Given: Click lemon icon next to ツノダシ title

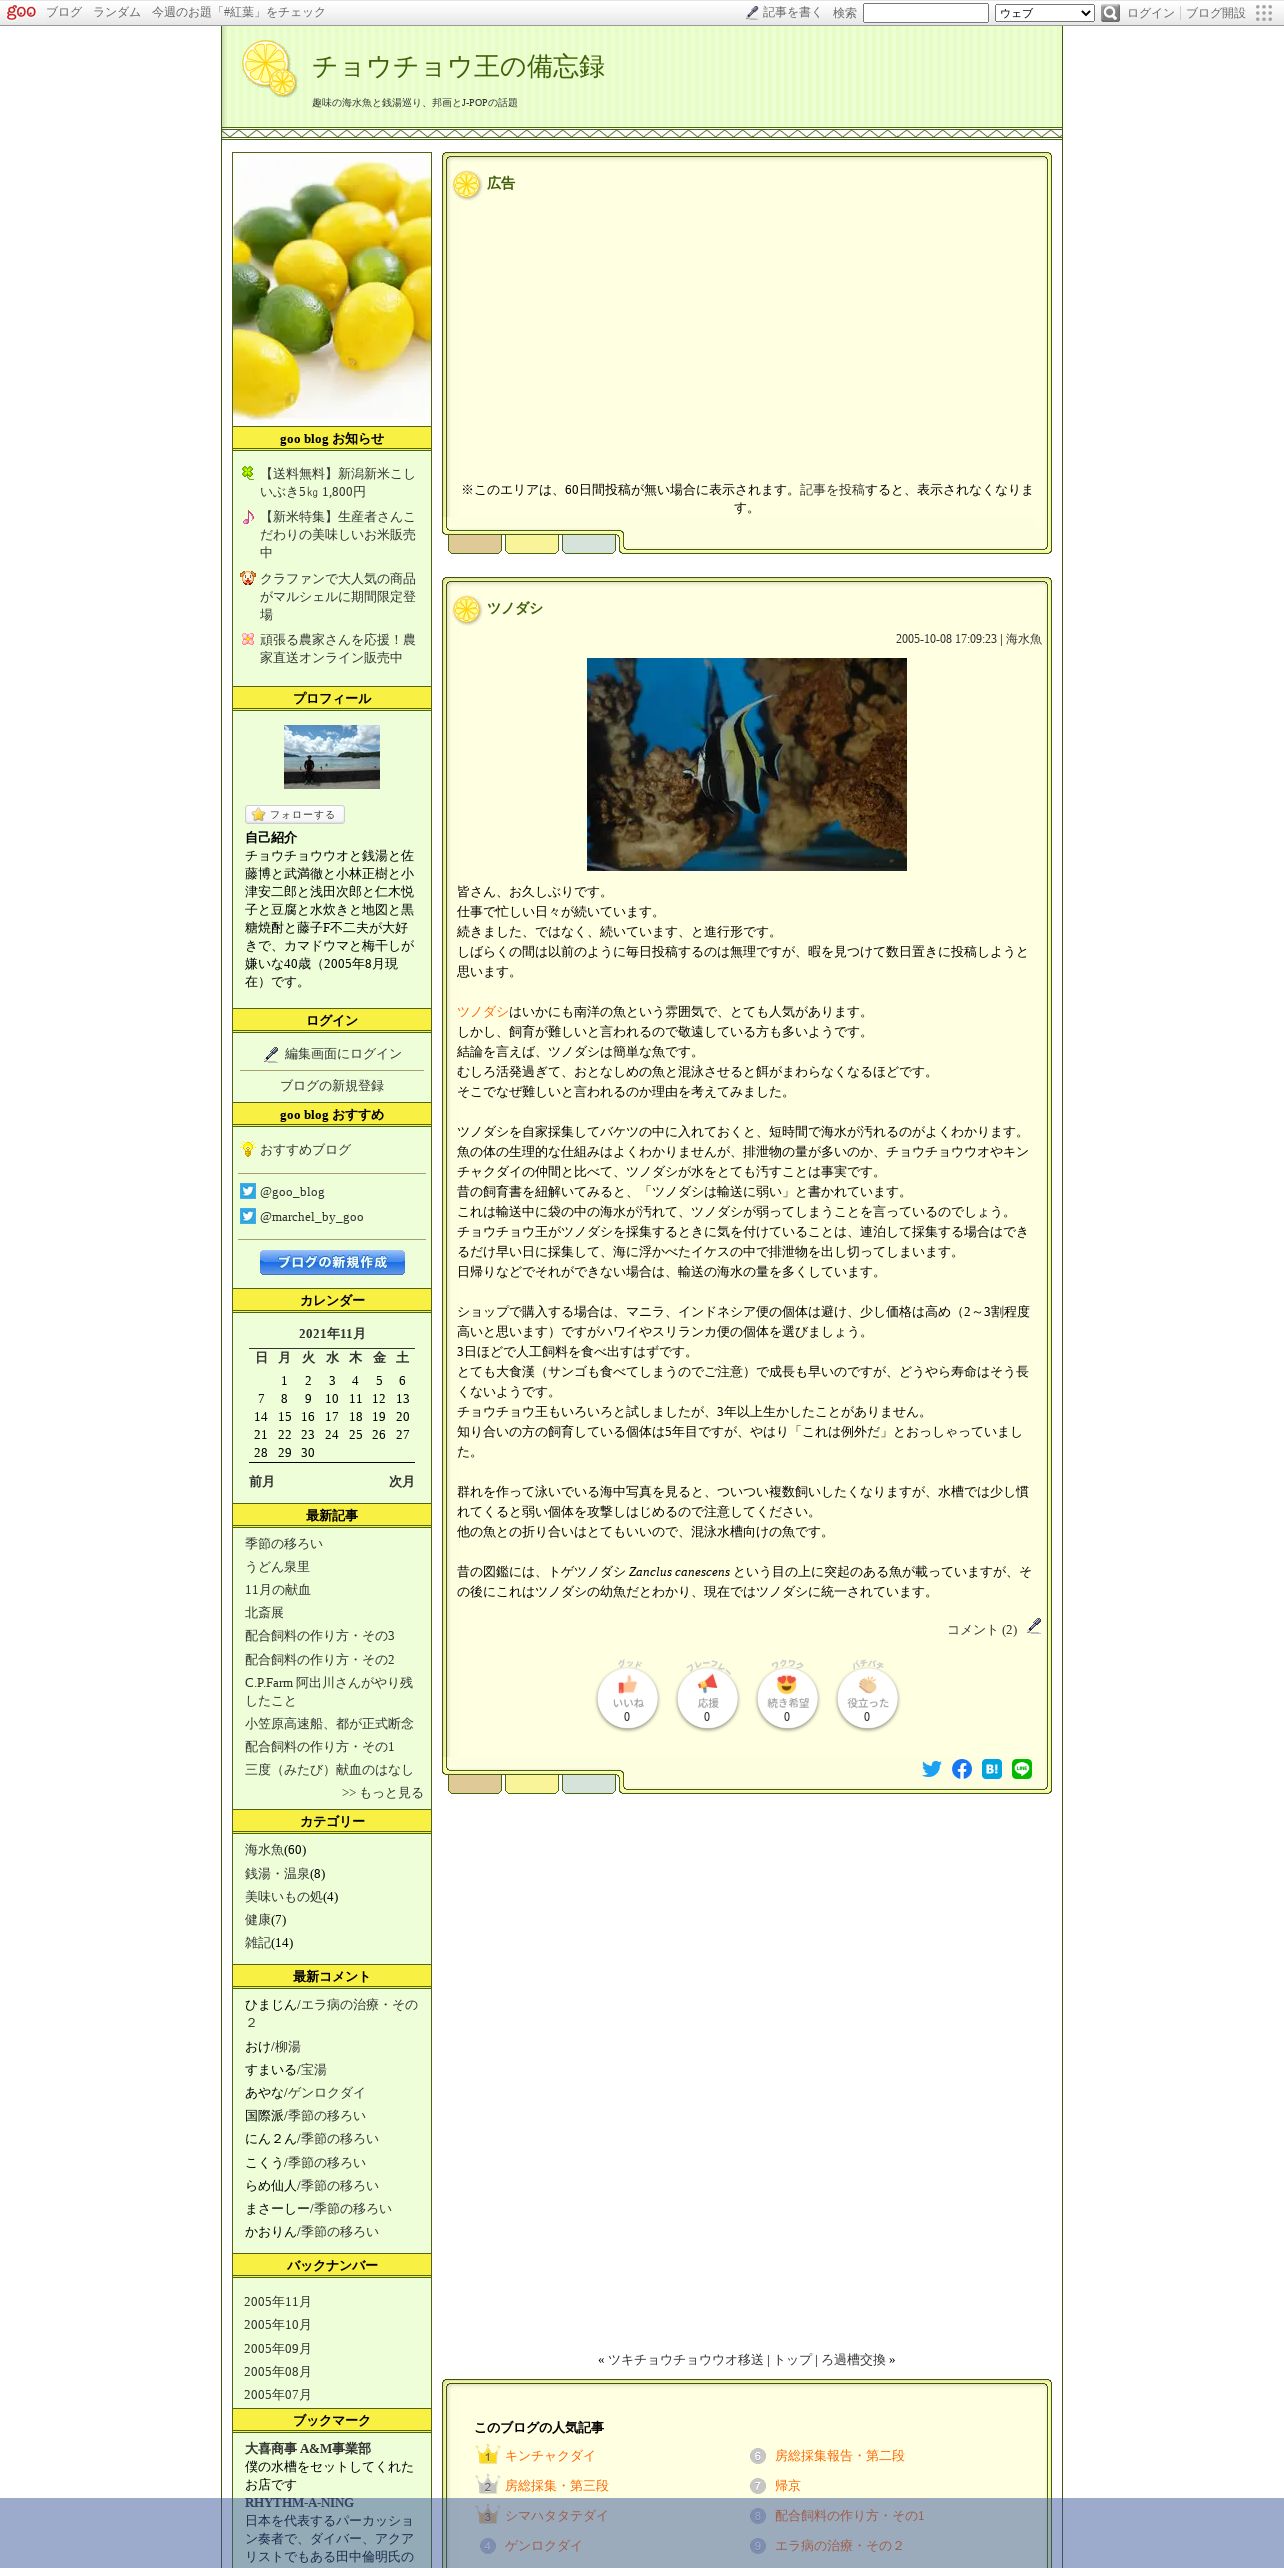Looking at the screenshot, I should [x=467, y=609].
